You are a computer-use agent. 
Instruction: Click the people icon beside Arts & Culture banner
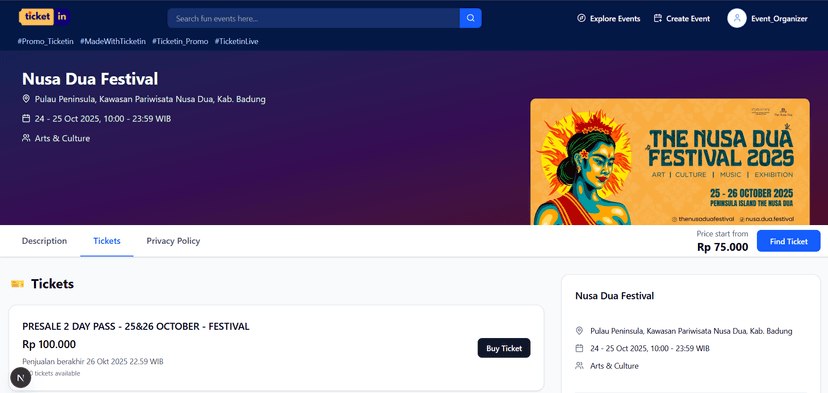coord(26,138)
